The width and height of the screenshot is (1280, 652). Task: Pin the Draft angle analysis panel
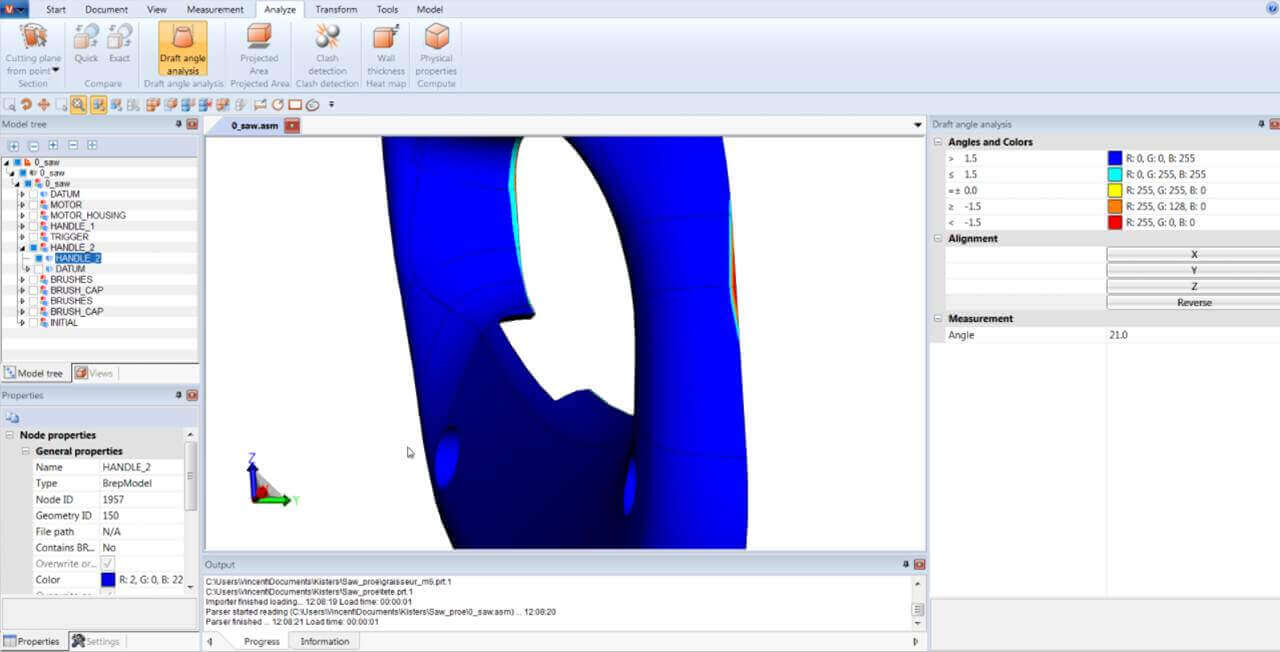[1261, 124]
